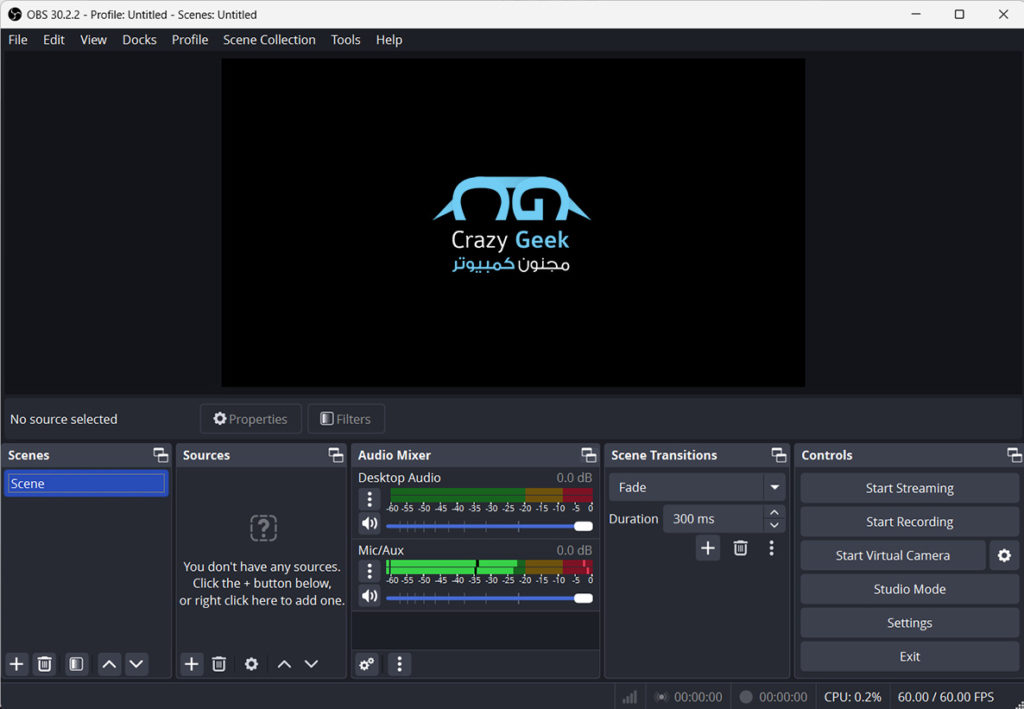1024x709 pixels.
Task: Open the Docks menu
Action: point(139,40)
